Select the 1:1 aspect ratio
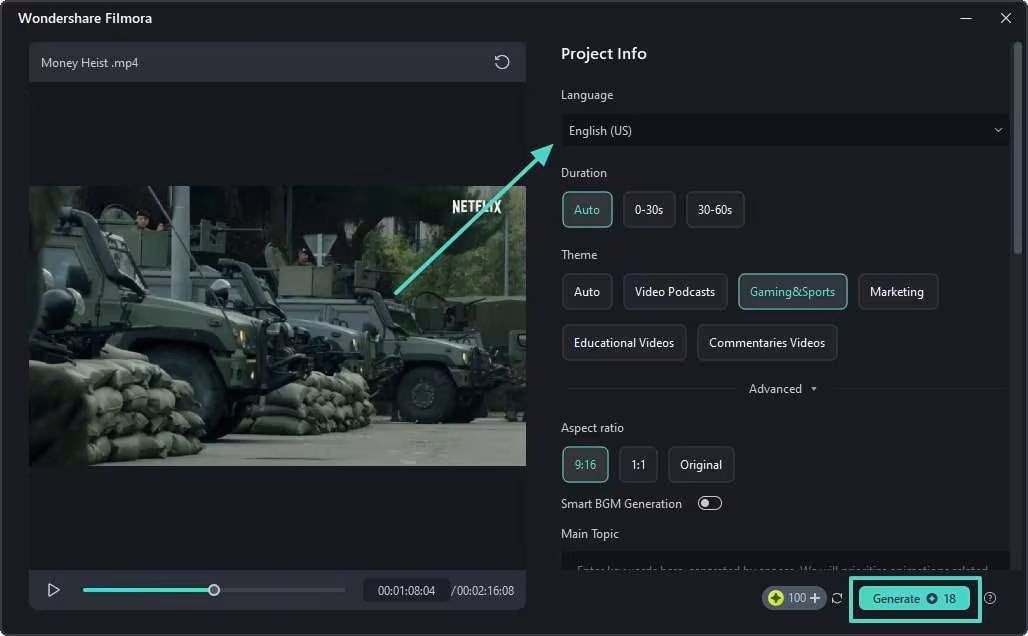The height and width of the screenshot is (636, 1028). [638, 465]
